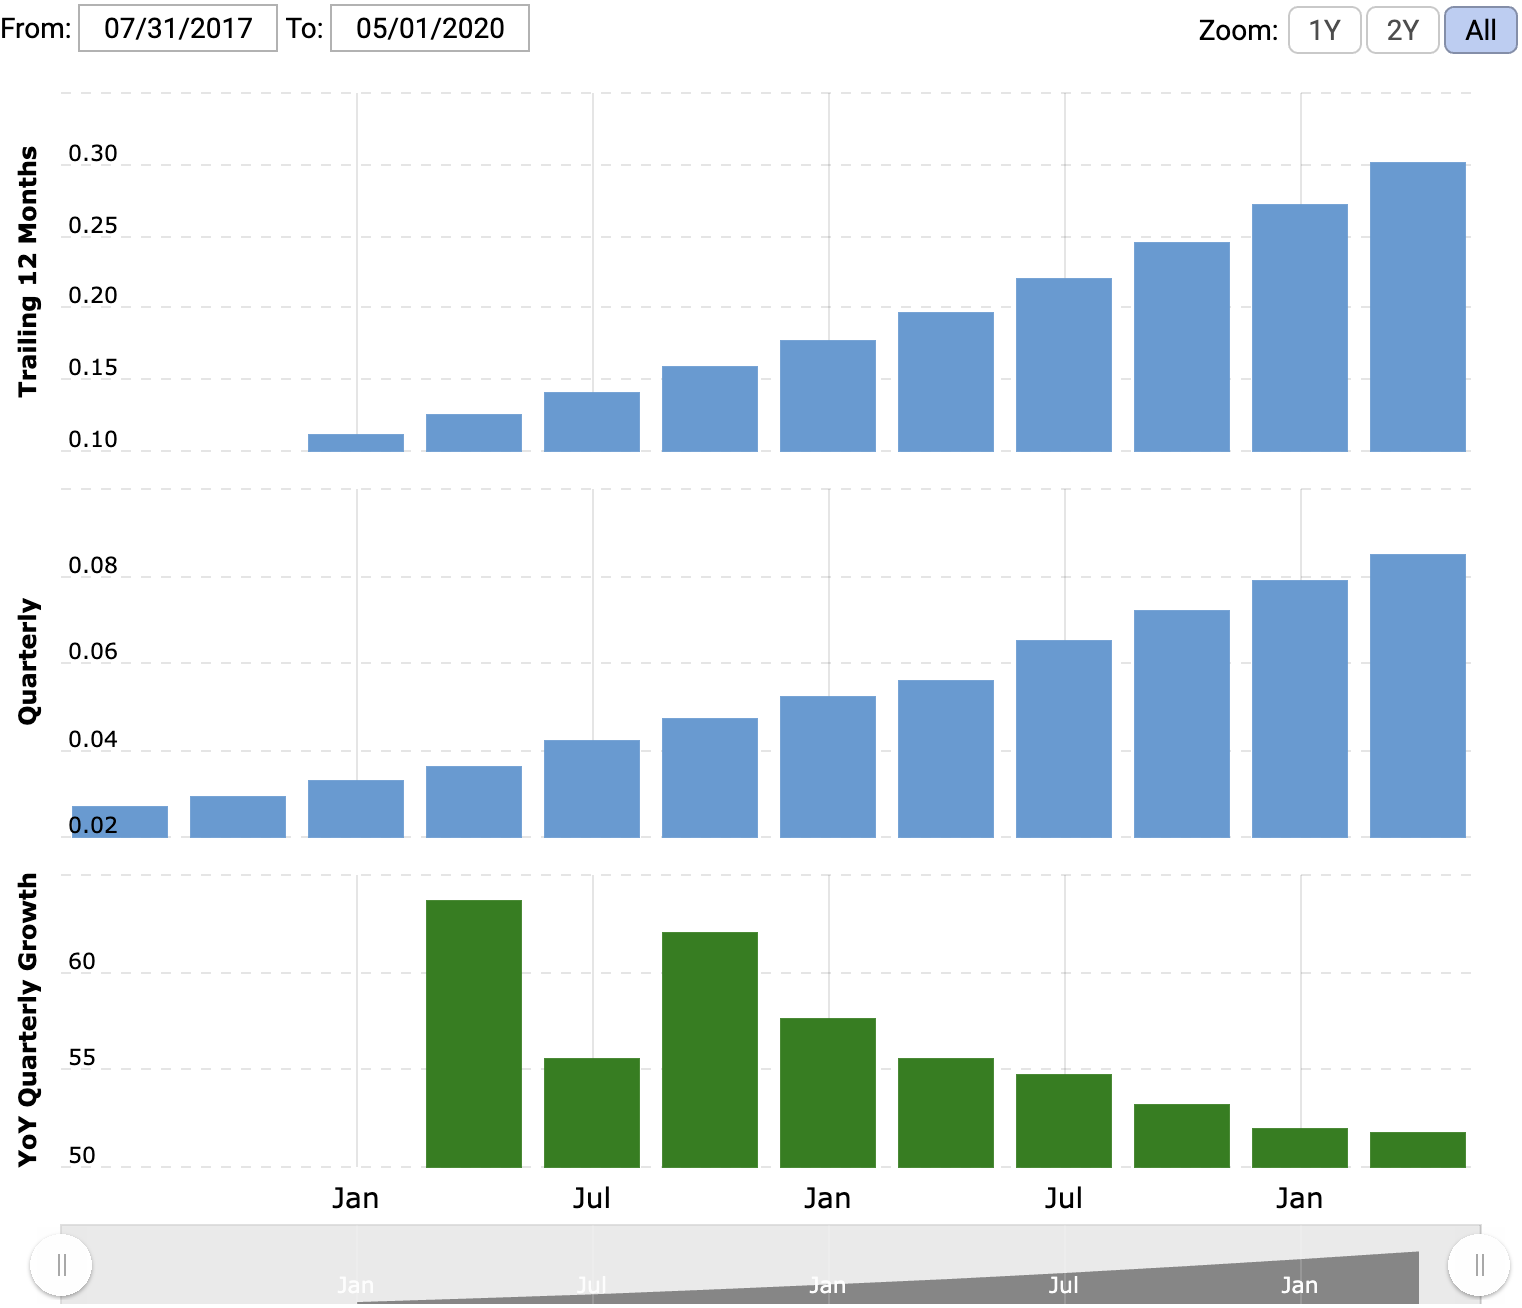Click the tallest Trailing 12 Months bar
This screenshot has width=1522, height=1308.
(1418, 307)
